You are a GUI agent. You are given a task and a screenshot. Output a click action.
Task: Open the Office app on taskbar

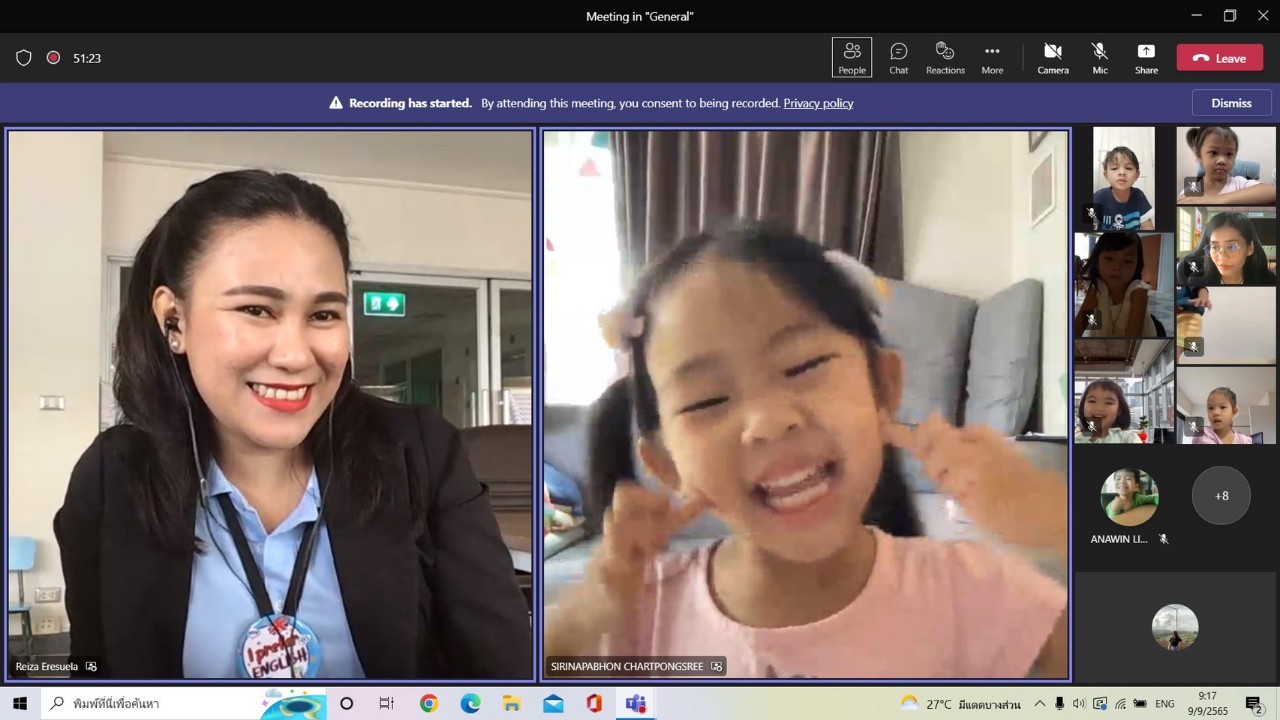pyautogui.click(x=594, y=704)
